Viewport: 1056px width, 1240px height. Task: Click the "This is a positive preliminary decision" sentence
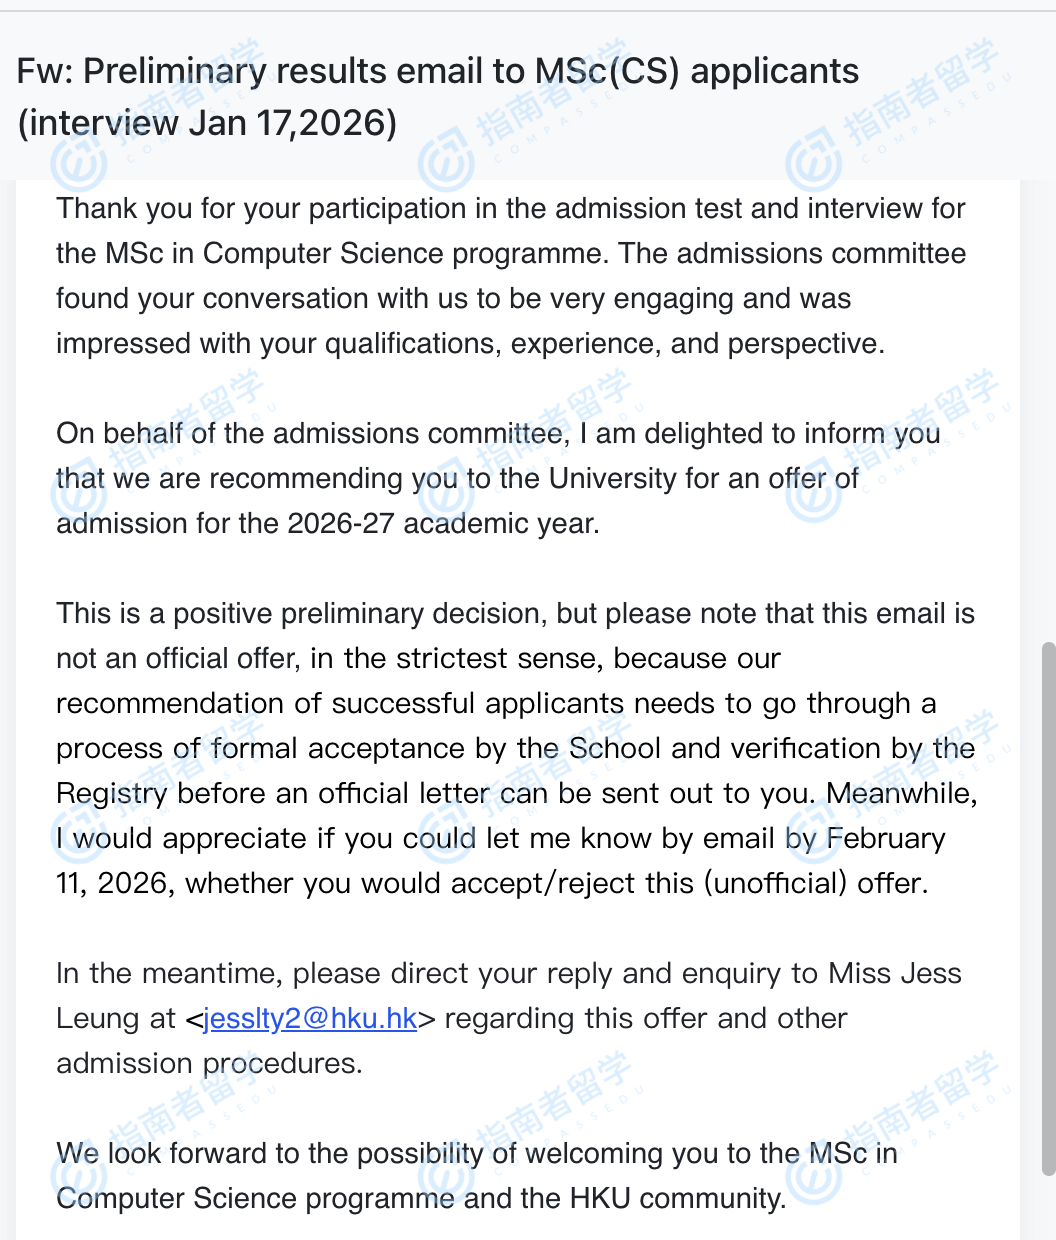(x=300, y=614)
